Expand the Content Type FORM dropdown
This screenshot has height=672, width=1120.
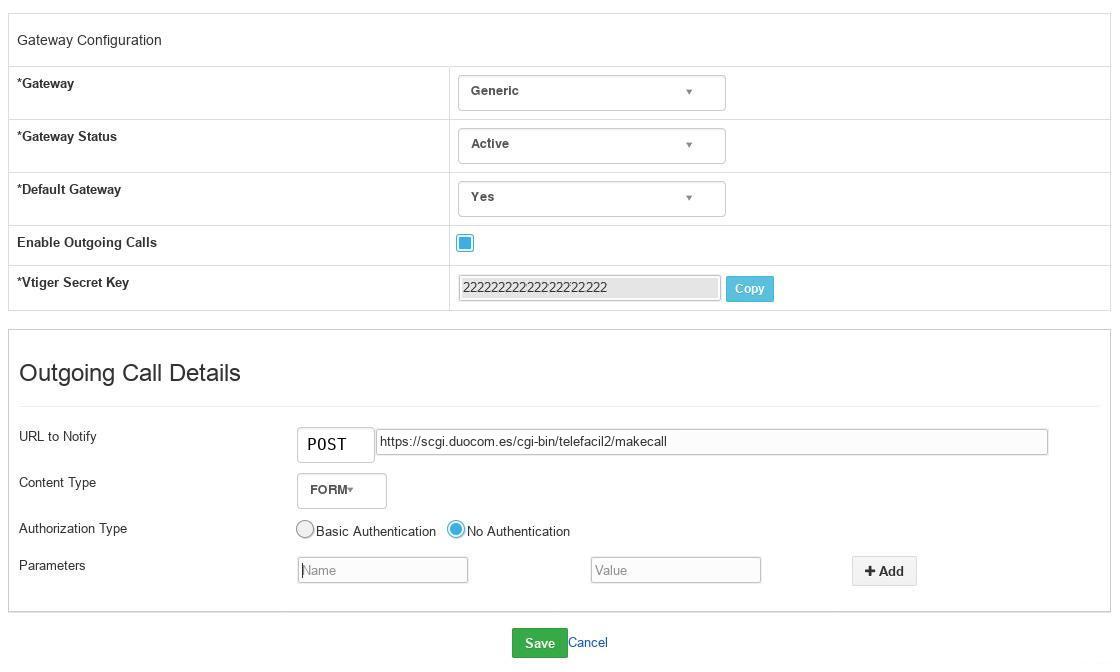(x=341, y=490)
